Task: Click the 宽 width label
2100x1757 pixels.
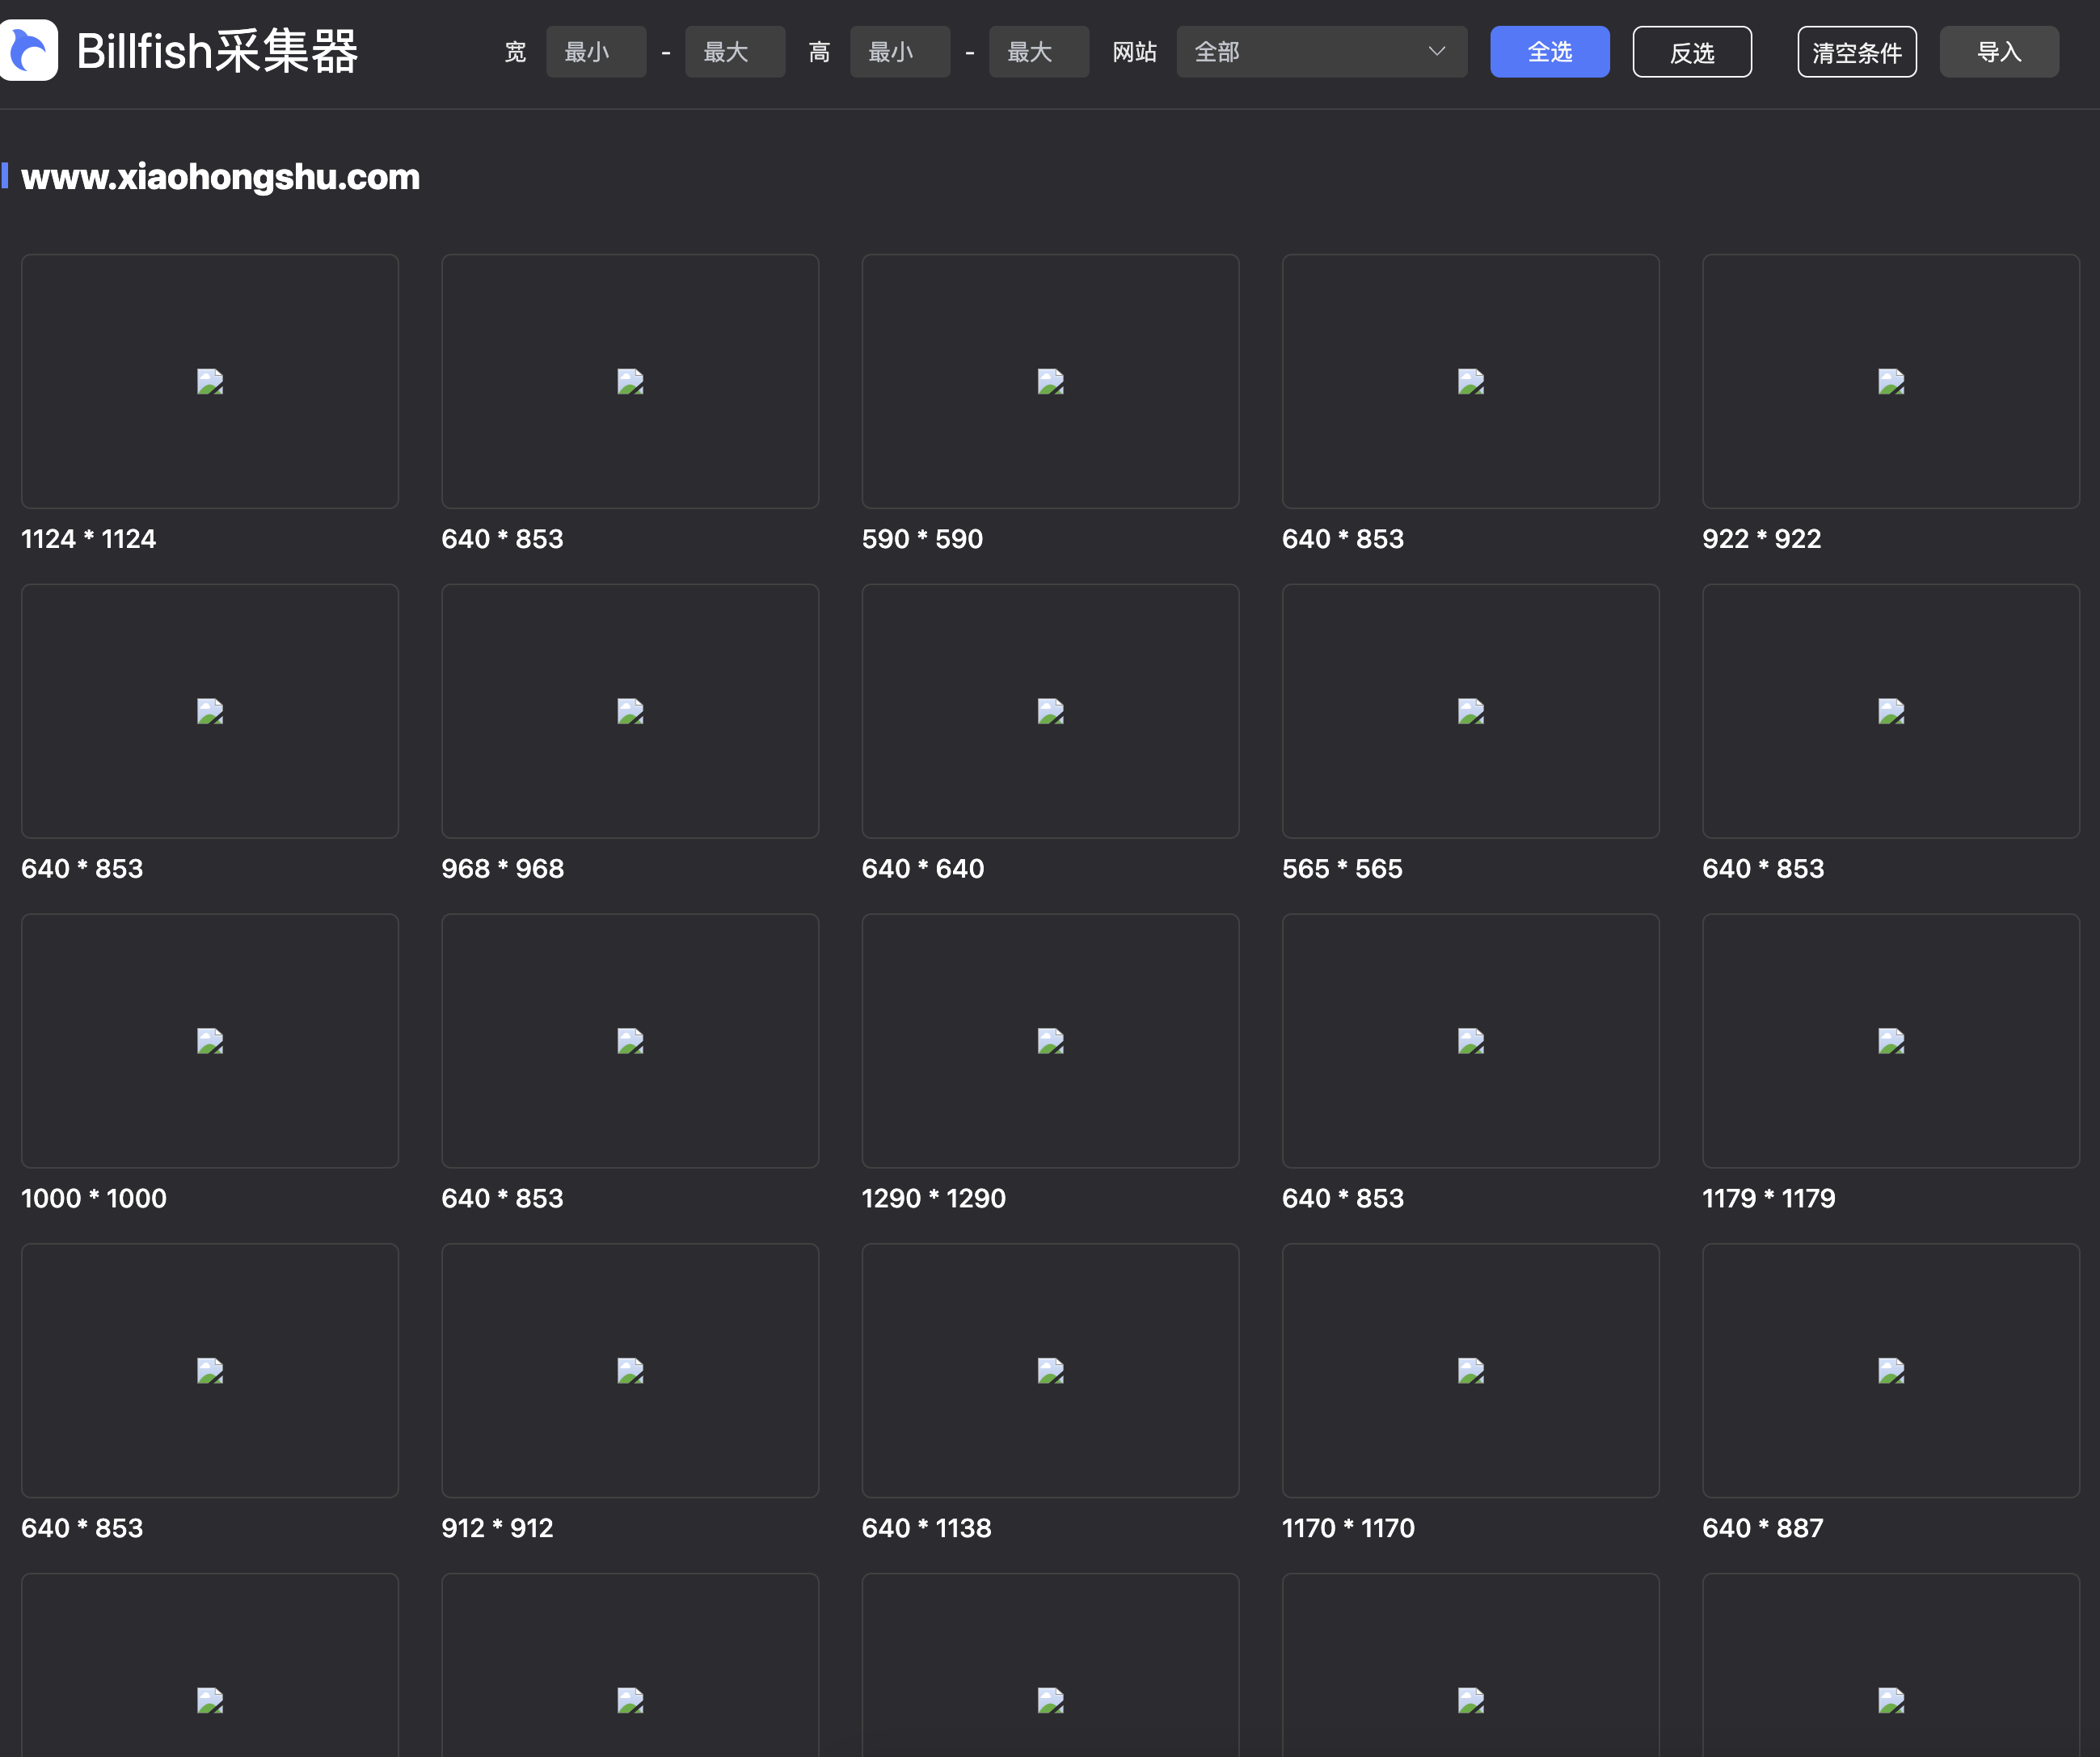Action: click(x=515, y=52)
